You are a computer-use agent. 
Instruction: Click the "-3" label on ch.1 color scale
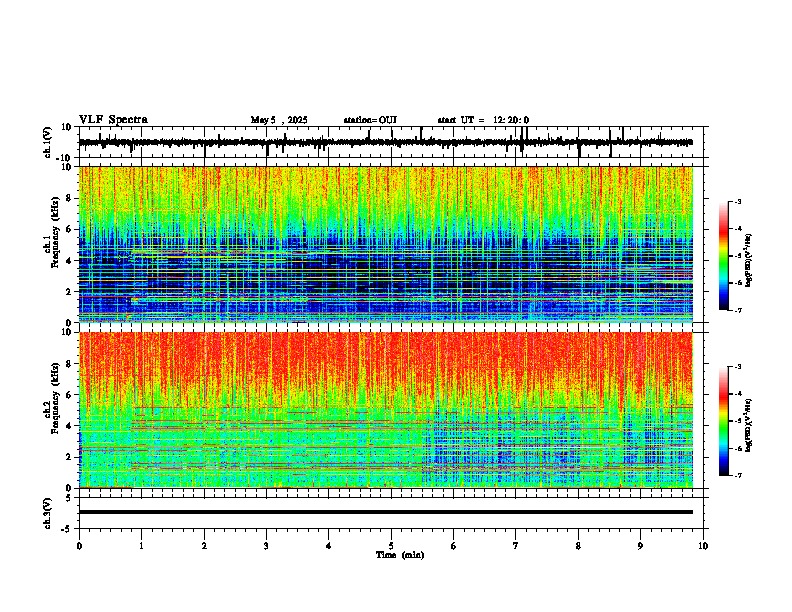click(x=737, y=202)
